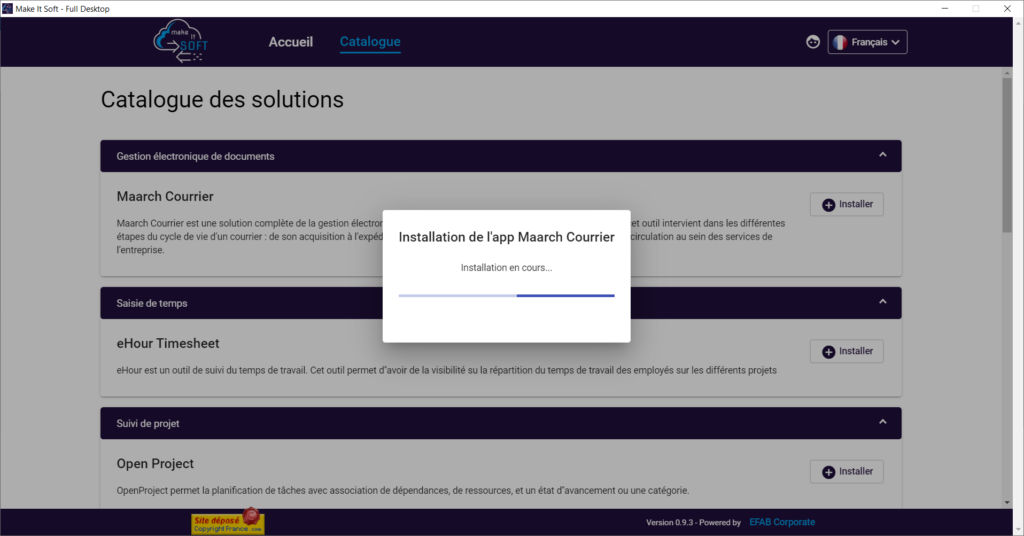The width and height of the screenshot is (1024, 536).
Task: Click the Open Project heading
Action: click(x=155, y=464)
